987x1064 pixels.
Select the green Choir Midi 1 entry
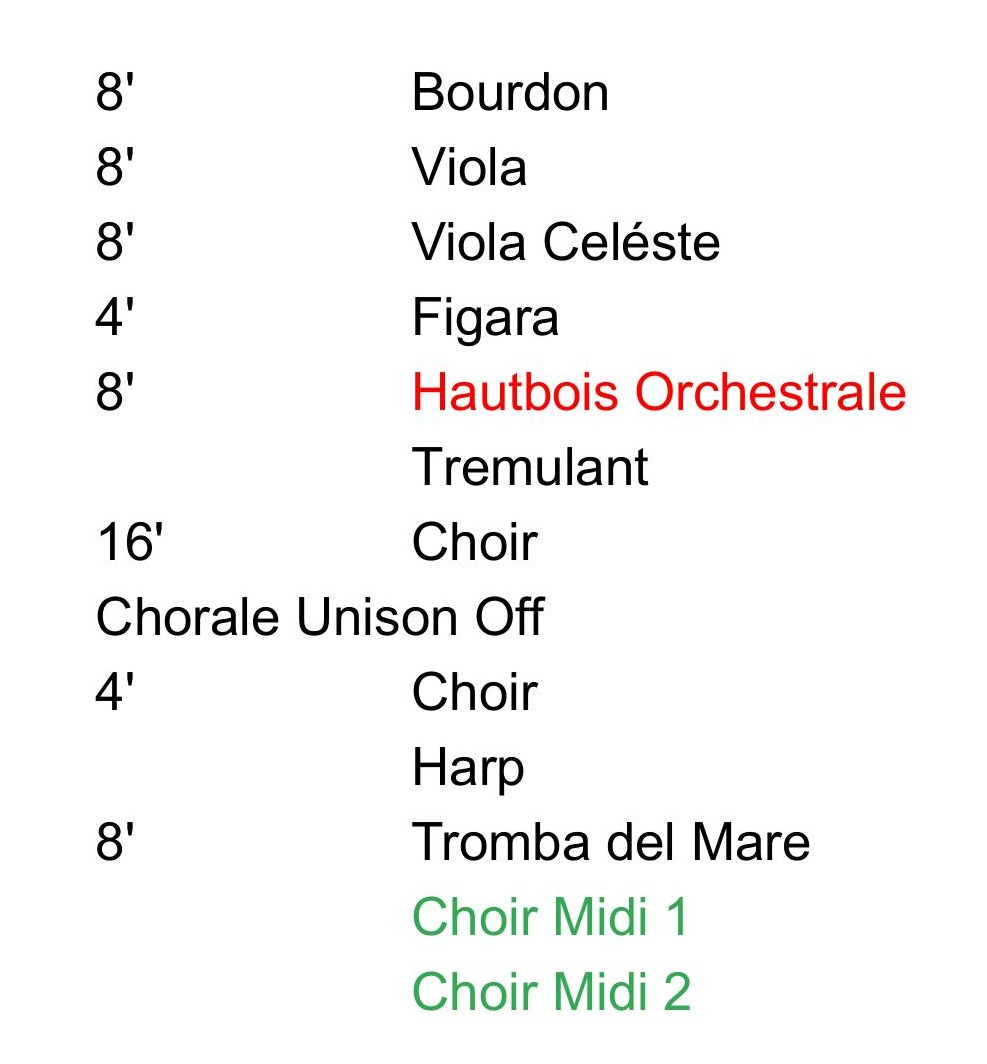pyautogui.click(x=550, y=918)
